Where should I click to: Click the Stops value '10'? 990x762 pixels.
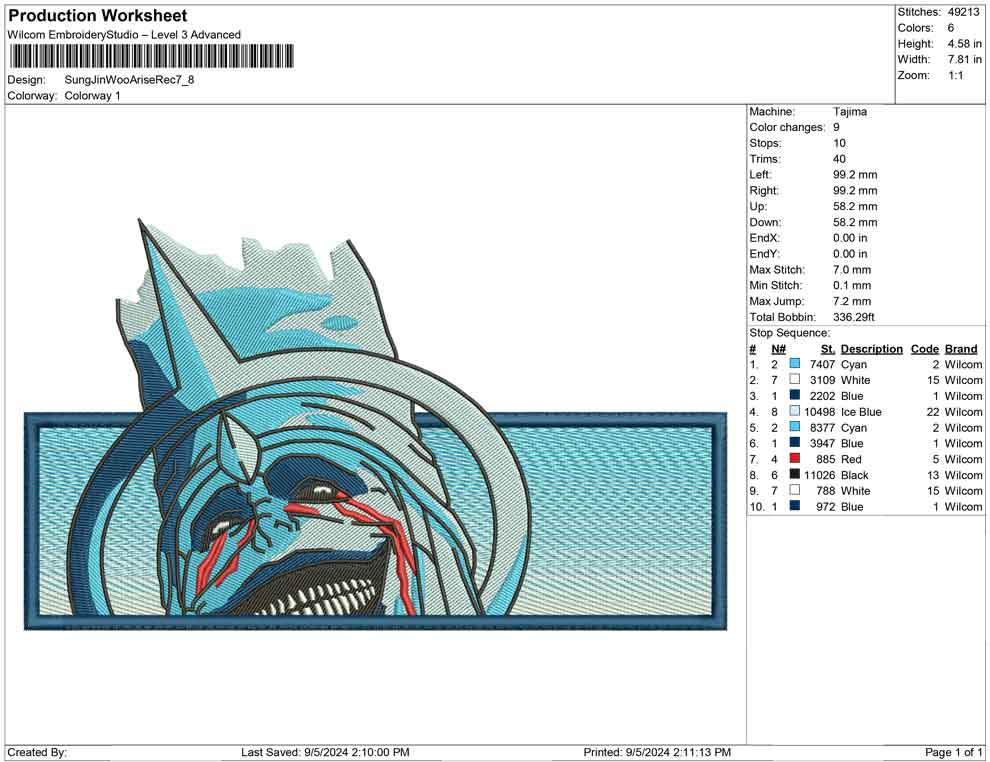pos(839,143)
